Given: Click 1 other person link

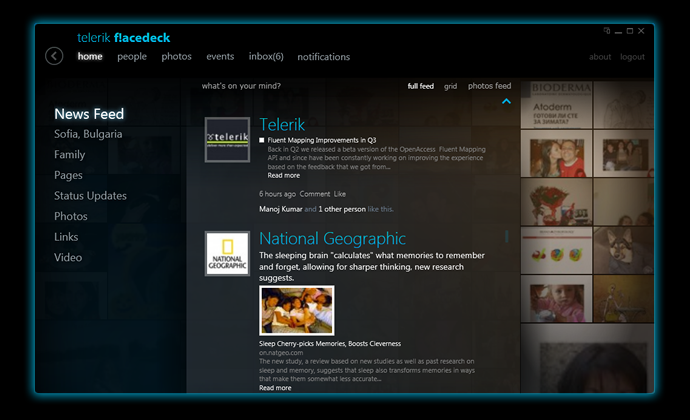Looking at the screenshot, I should (342, 209).
